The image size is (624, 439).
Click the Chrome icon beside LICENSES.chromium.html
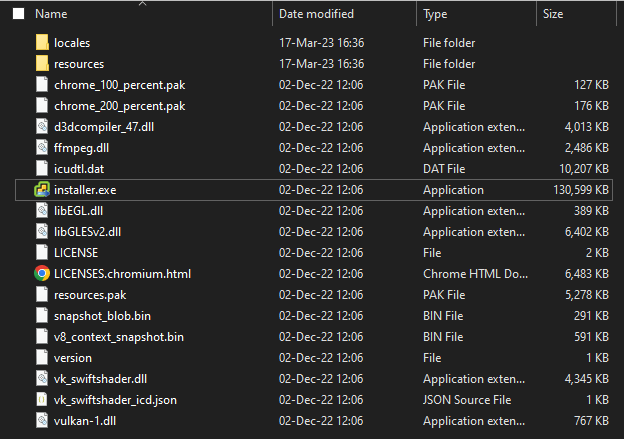click(42, 274)
